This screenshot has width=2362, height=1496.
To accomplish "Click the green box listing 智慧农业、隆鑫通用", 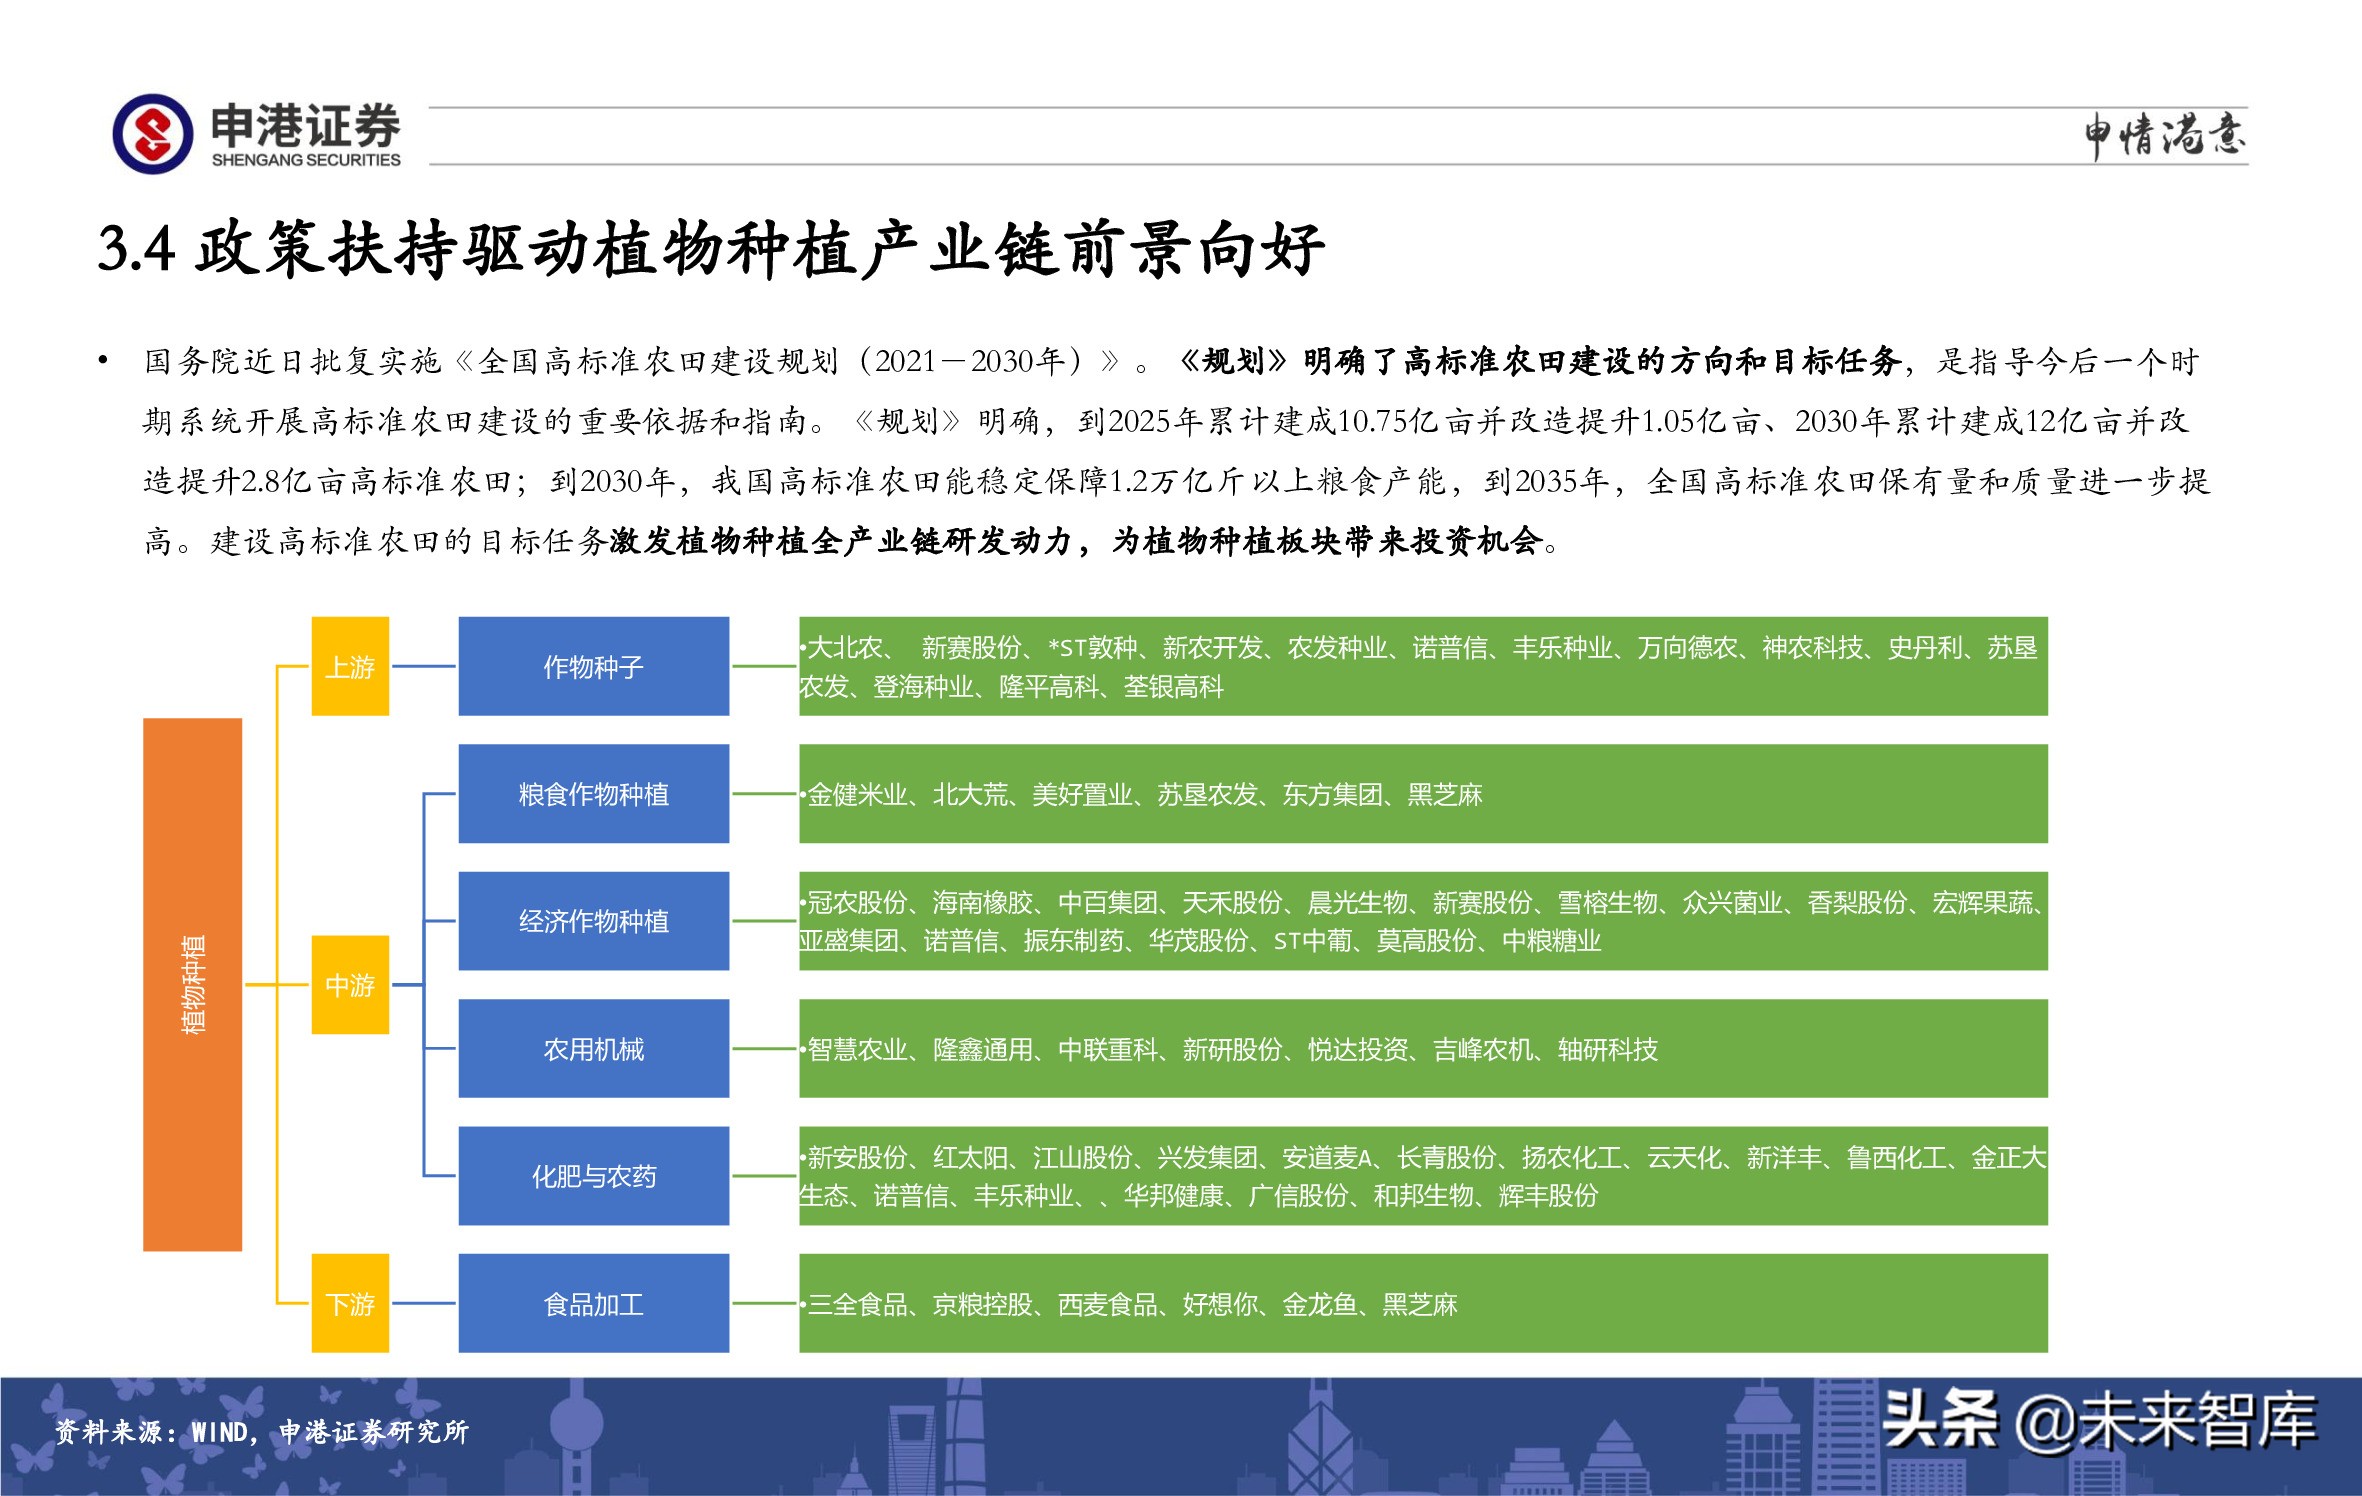I will coord(1423,1049).
